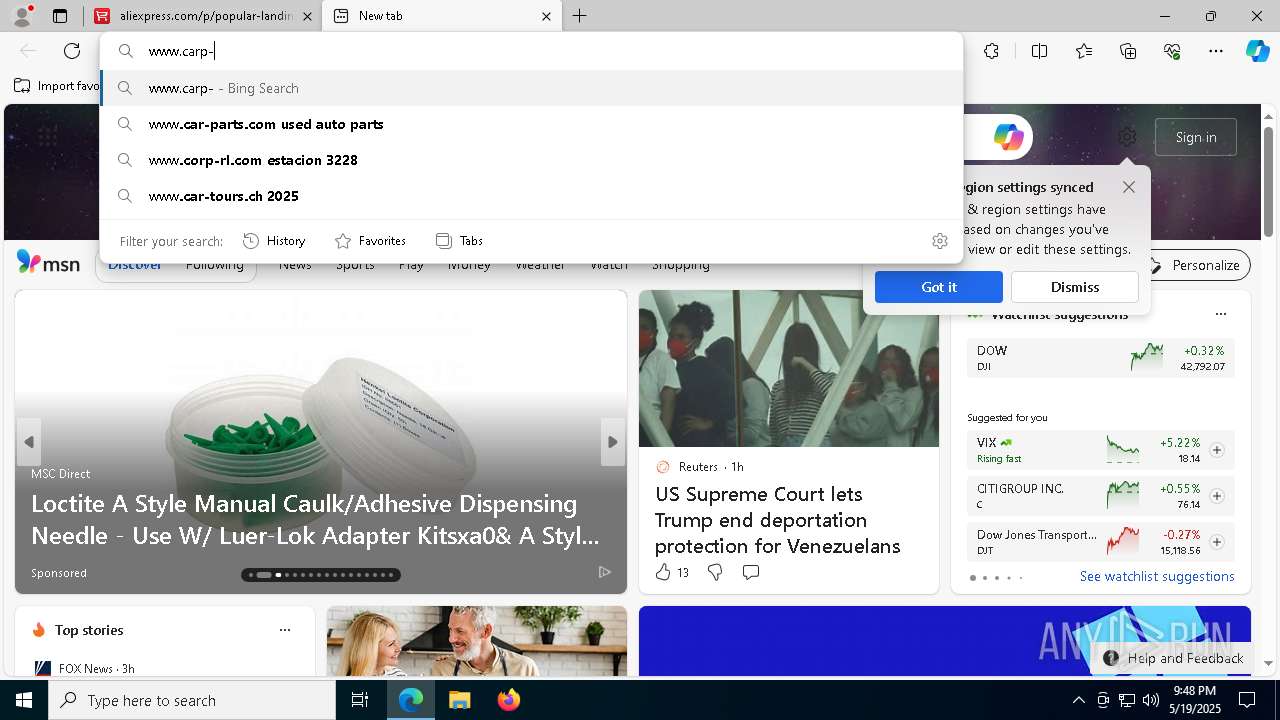Click the Sign in button
Viewport: 1280px width, 720px height.
(x=1195, y=137)
